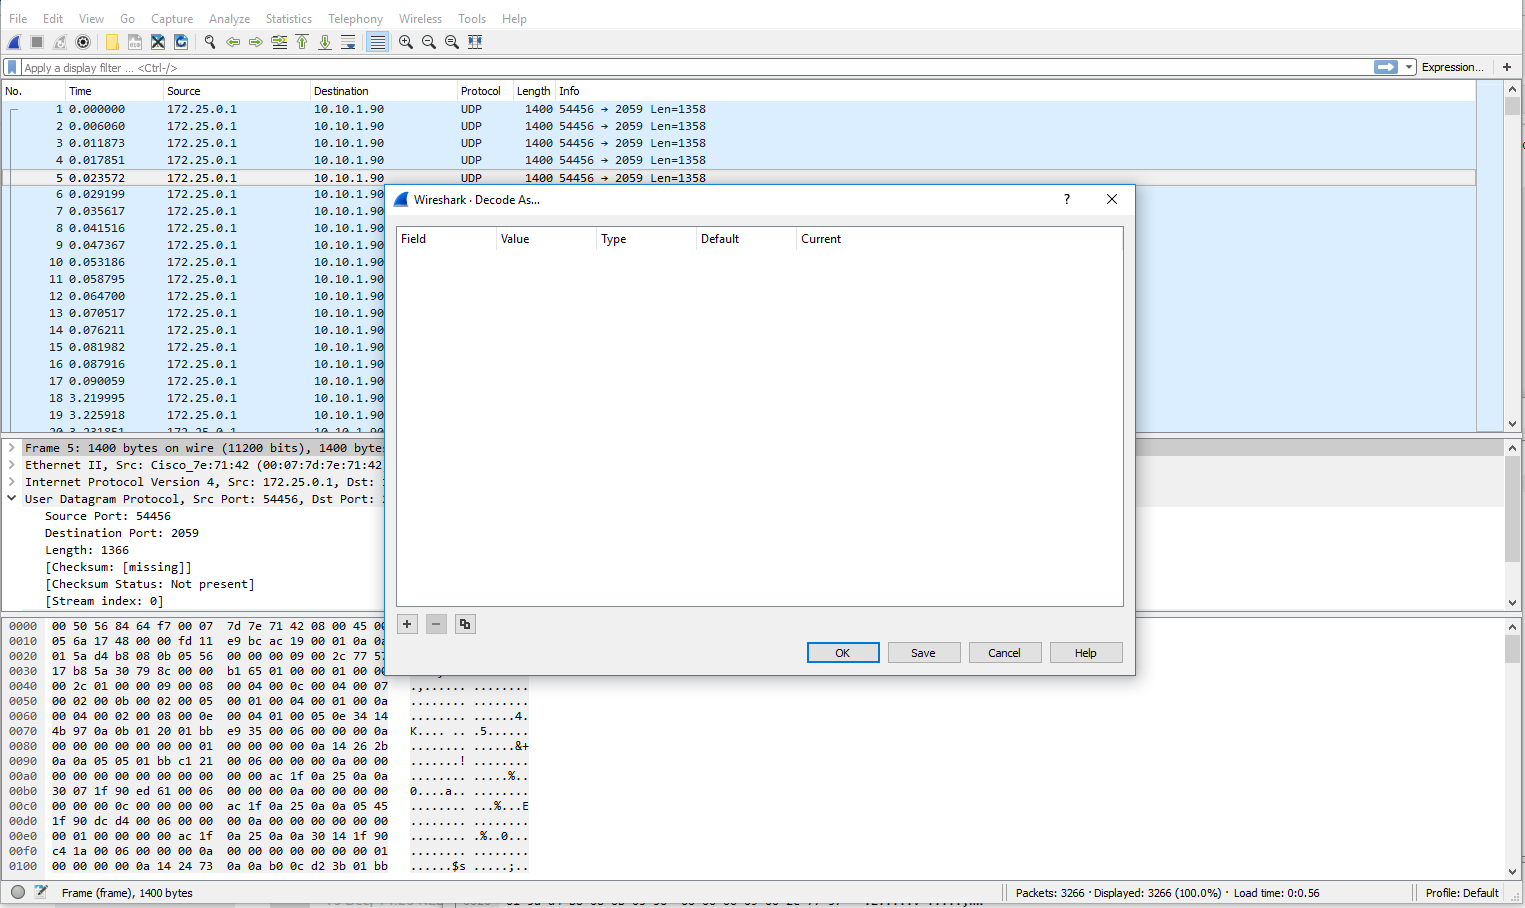Click the packet details scrollbar up arrow
The height and width of the screenshot is (908, 1525).
[1512, 448]
